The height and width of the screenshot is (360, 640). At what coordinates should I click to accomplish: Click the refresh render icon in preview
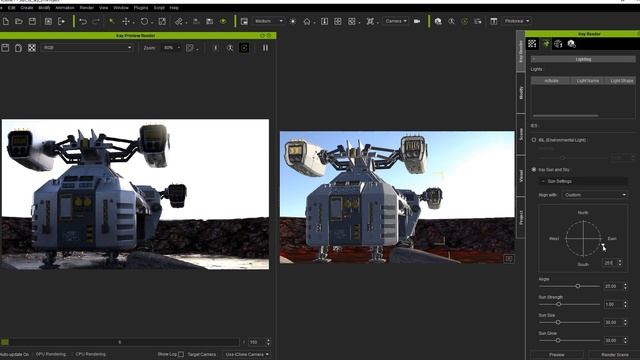(244, 48)
